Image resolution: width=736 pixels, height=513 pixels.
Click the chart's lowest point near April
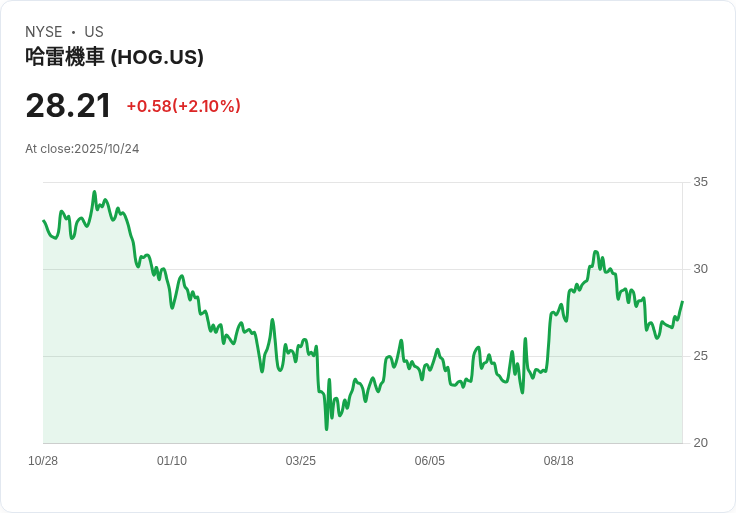point(327,429)
